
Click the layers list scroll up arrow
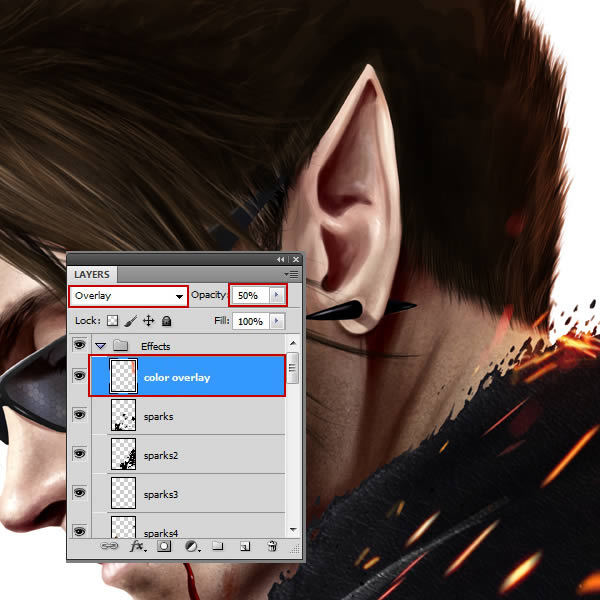click(293, 343)
